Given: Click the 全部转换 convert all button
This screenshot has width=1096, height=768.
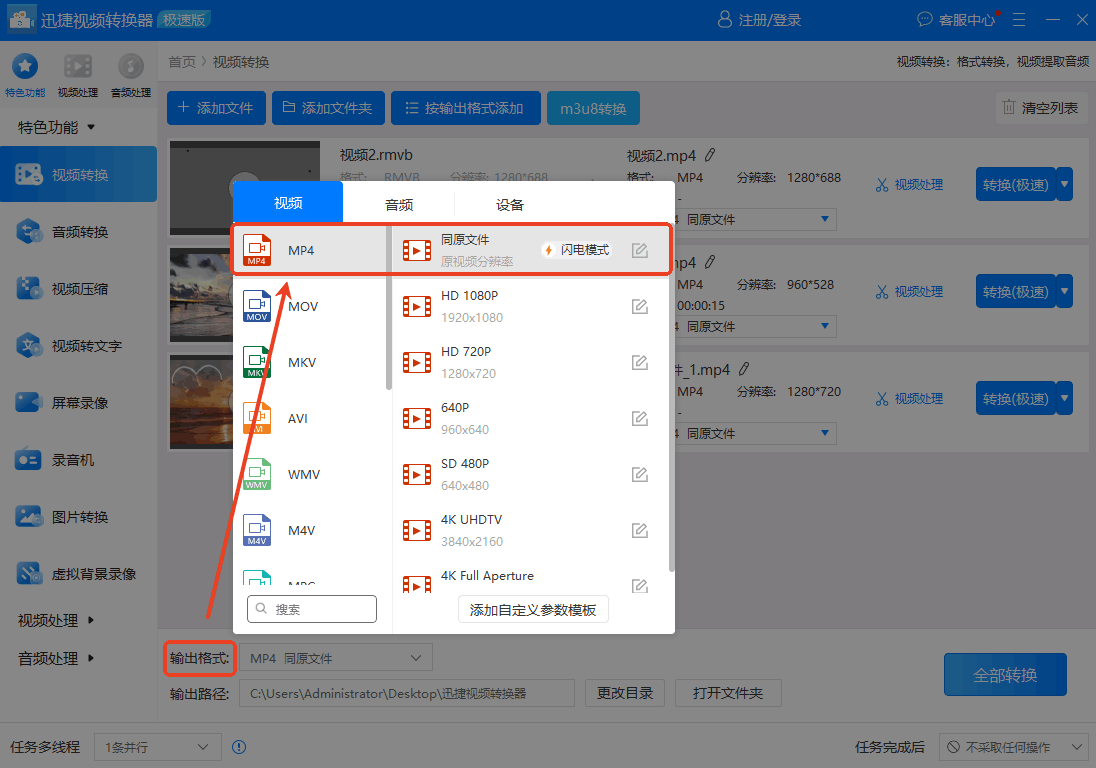Looking at the screenshot, I should (x=1005, y=674).
